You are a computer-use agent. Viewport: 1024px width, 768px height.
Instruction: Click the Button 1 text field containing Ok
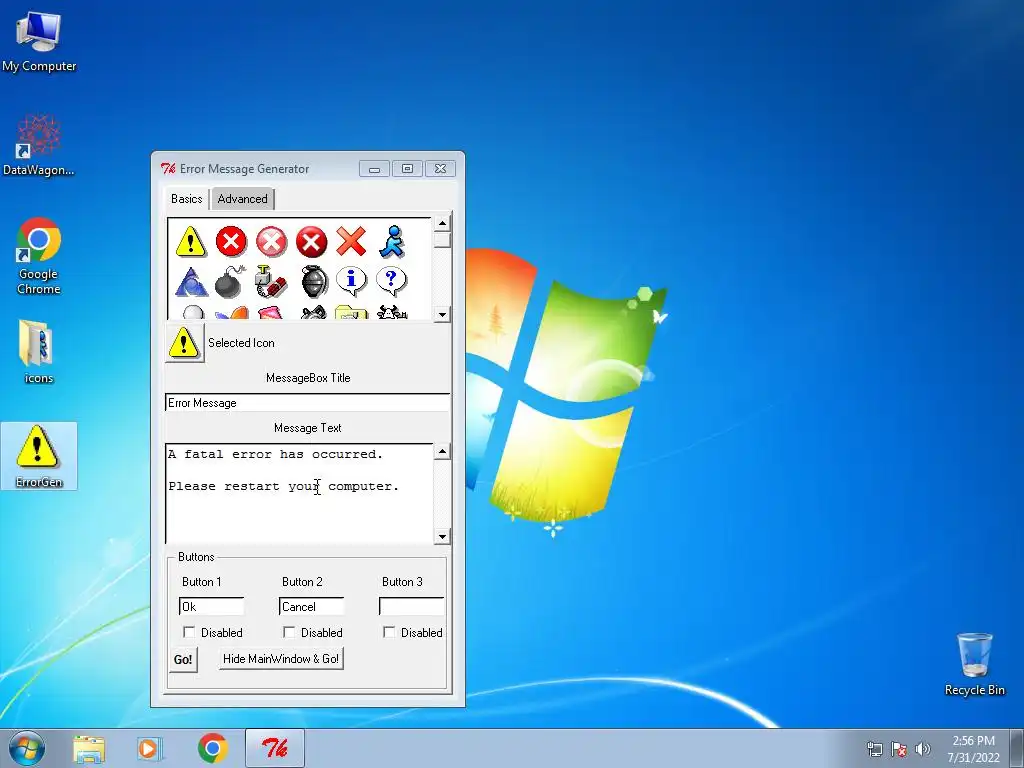click(x=212, y=607)
